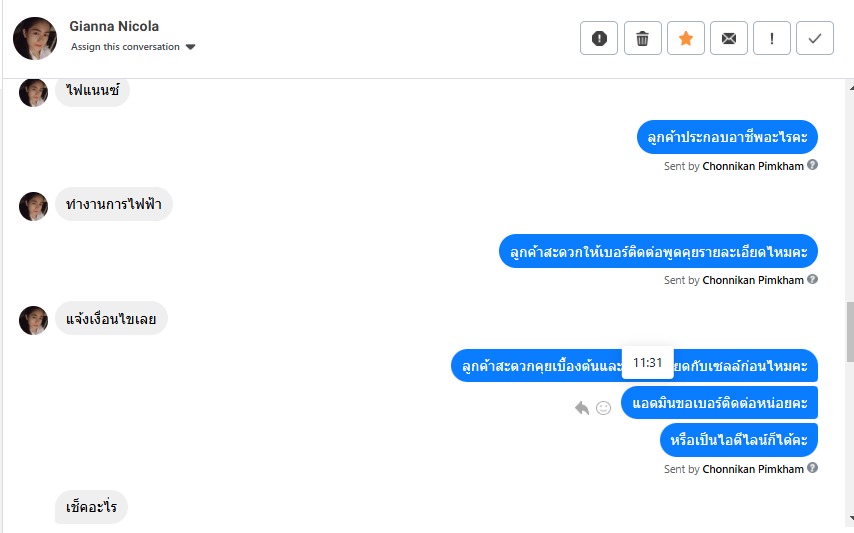854x533 pixels.
Task: Mark conversation as done with the checkmark
Action: pos(814,38)
